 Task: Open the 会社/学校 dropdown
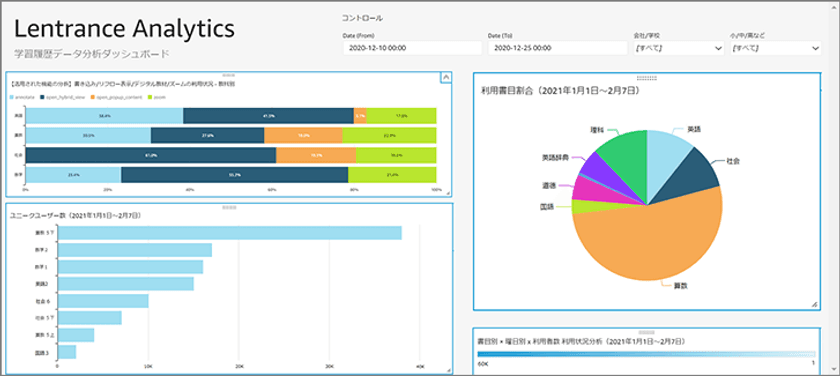click(679, 48)
